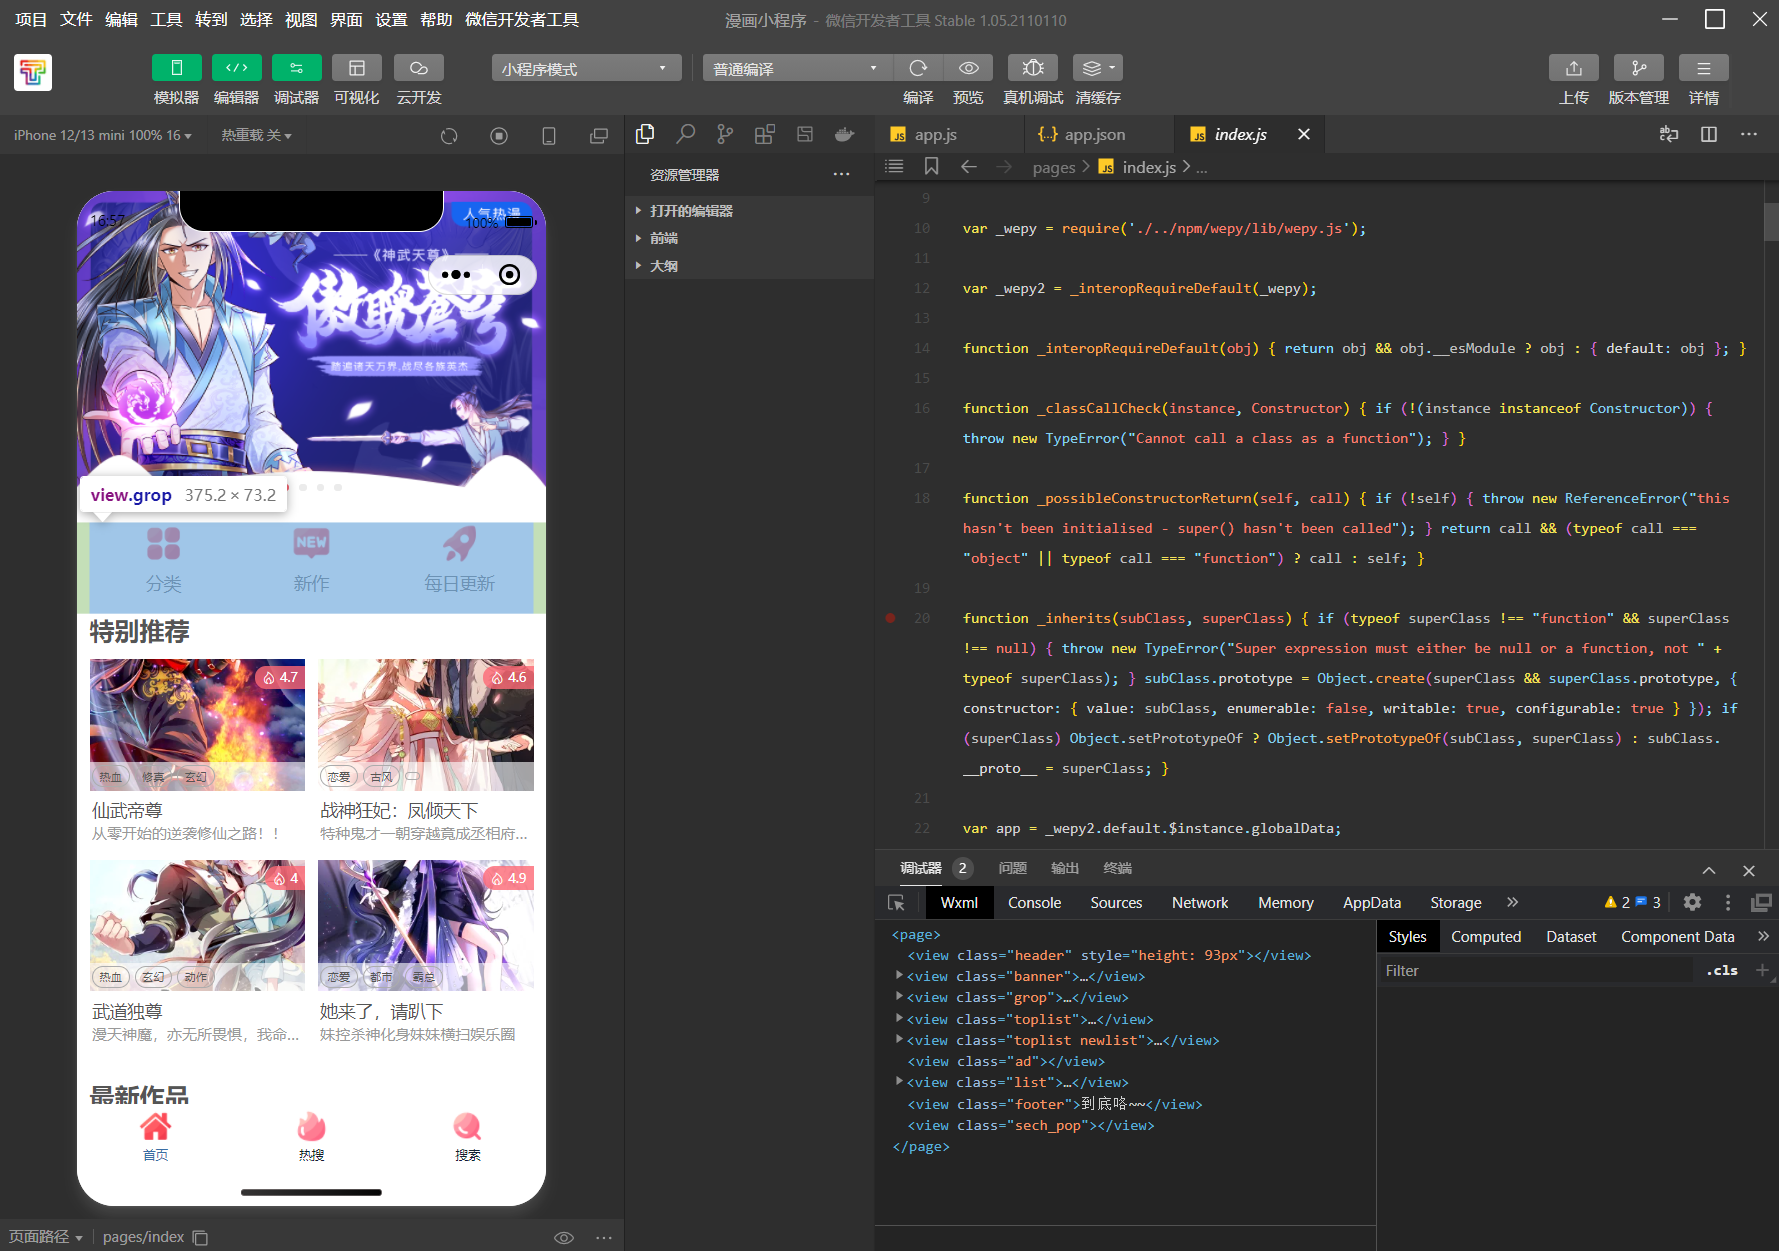
Task: Close the index.js tab
Action: coord(1304,134)
